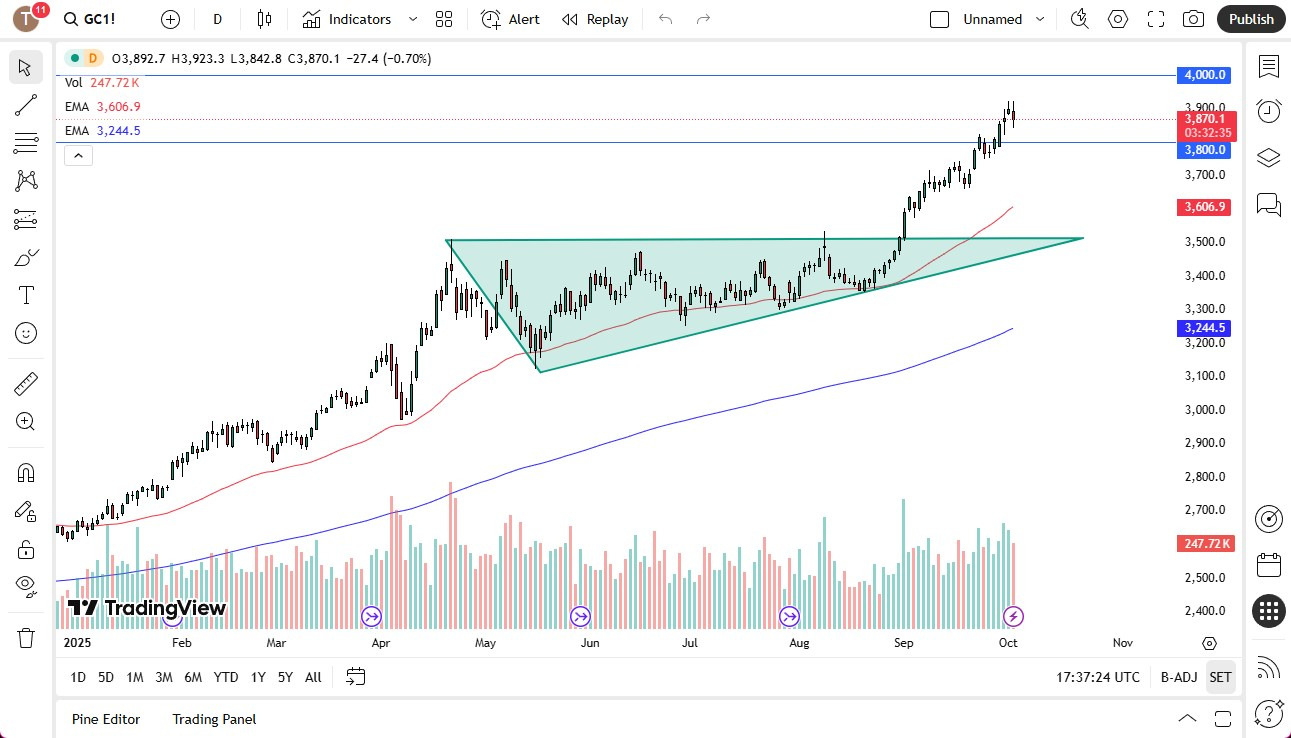This screenshot has width=1291, height=738.
Task: Open the Object Tree panel icon
Action: tap(1268, 157)
